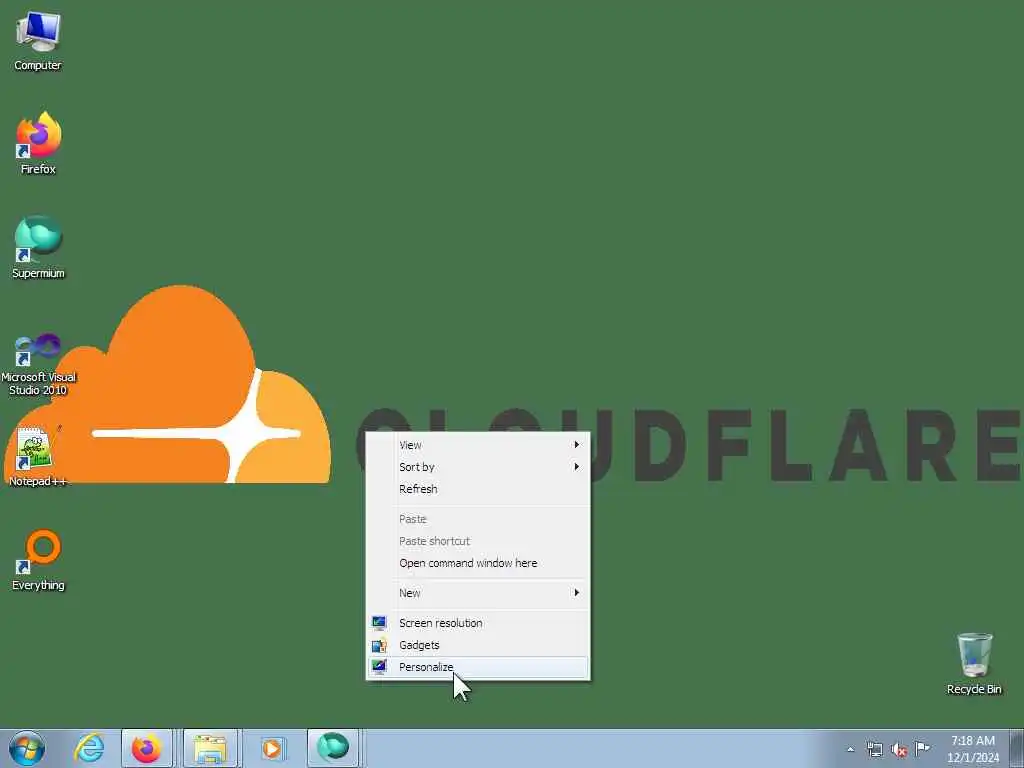Click the muted volume tray icon
The height and width of the screenshot is (768, 1024).
pyautogui.click(x=899, y=750)
